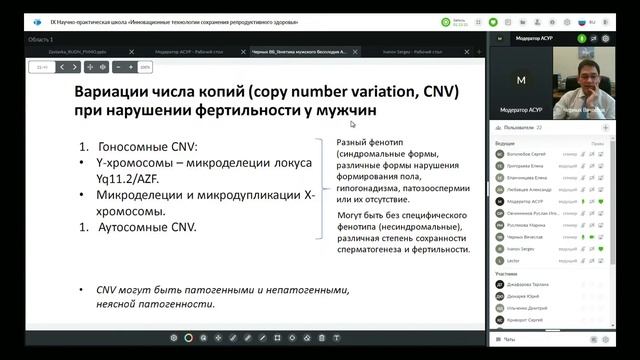640x360 pixels.
Task: Click the Пользователи panel header
Action: pyautogui.click(x=520, y=128)
